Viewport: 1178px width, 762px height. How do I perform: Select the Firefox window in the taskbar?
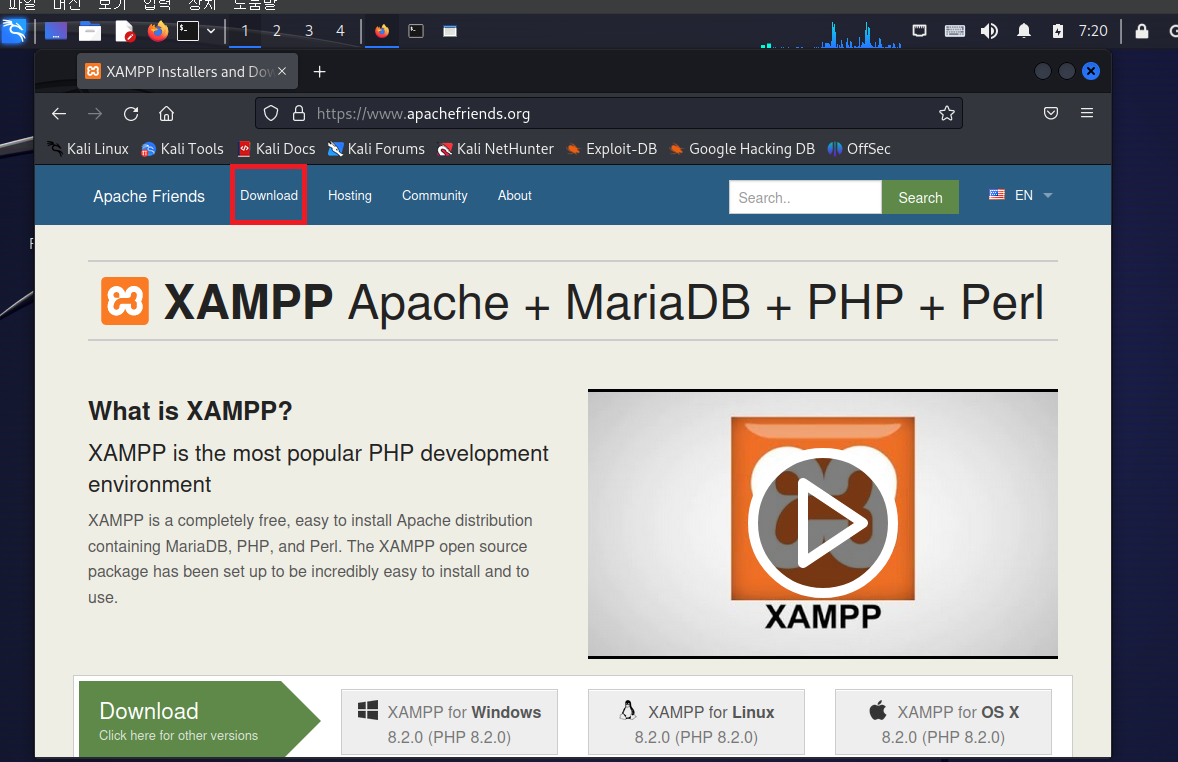[x=382, y=31]
